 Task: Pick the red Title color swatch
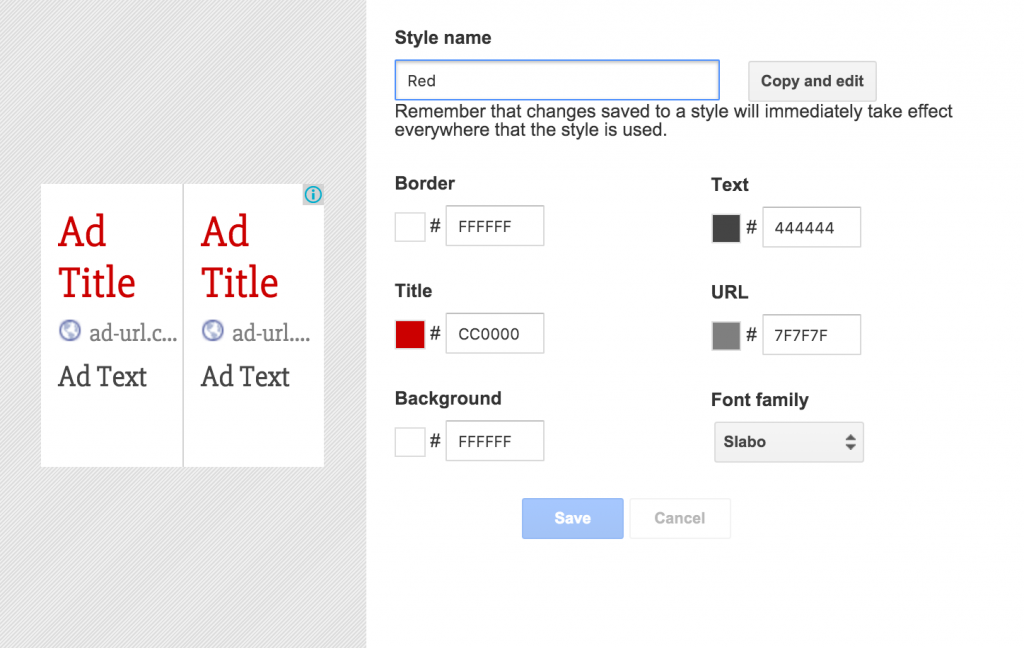[410, 334]
